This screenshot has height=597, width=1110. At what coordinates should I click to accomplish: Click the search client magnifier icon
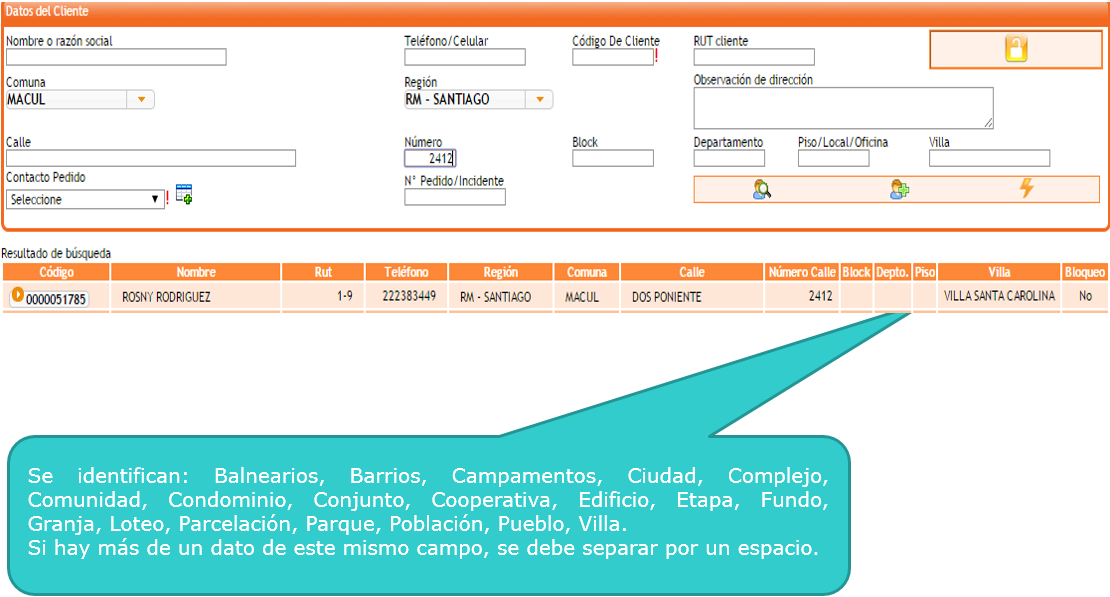click(762, 189)
